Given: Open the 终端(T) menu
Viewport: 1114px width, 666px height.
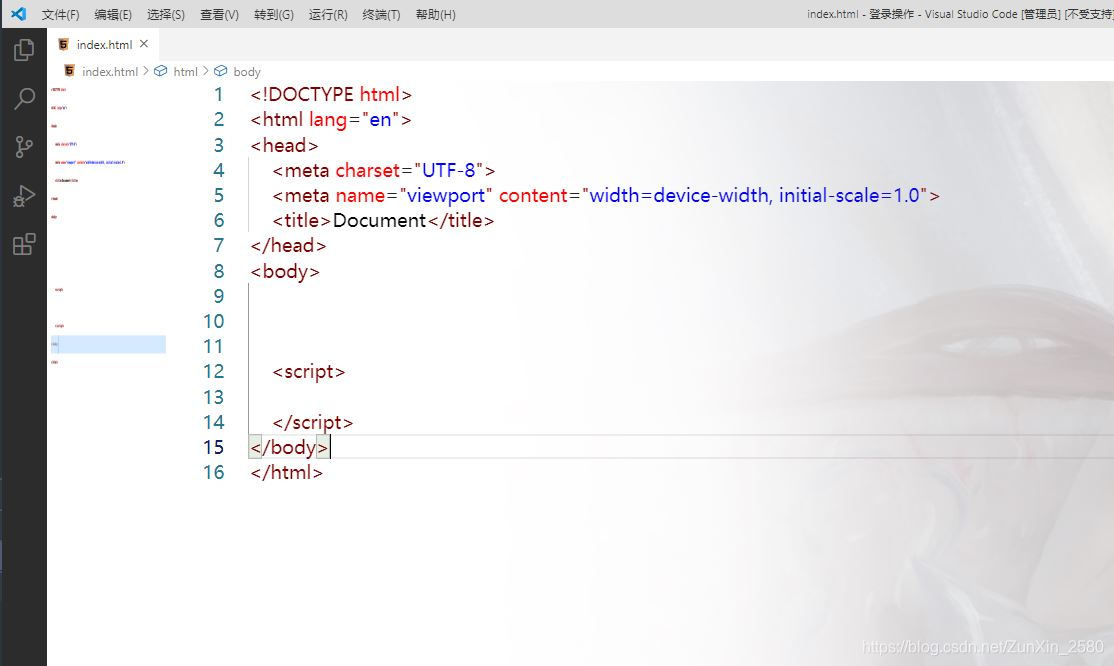Looking at the screenshot, I should [381, 14].
